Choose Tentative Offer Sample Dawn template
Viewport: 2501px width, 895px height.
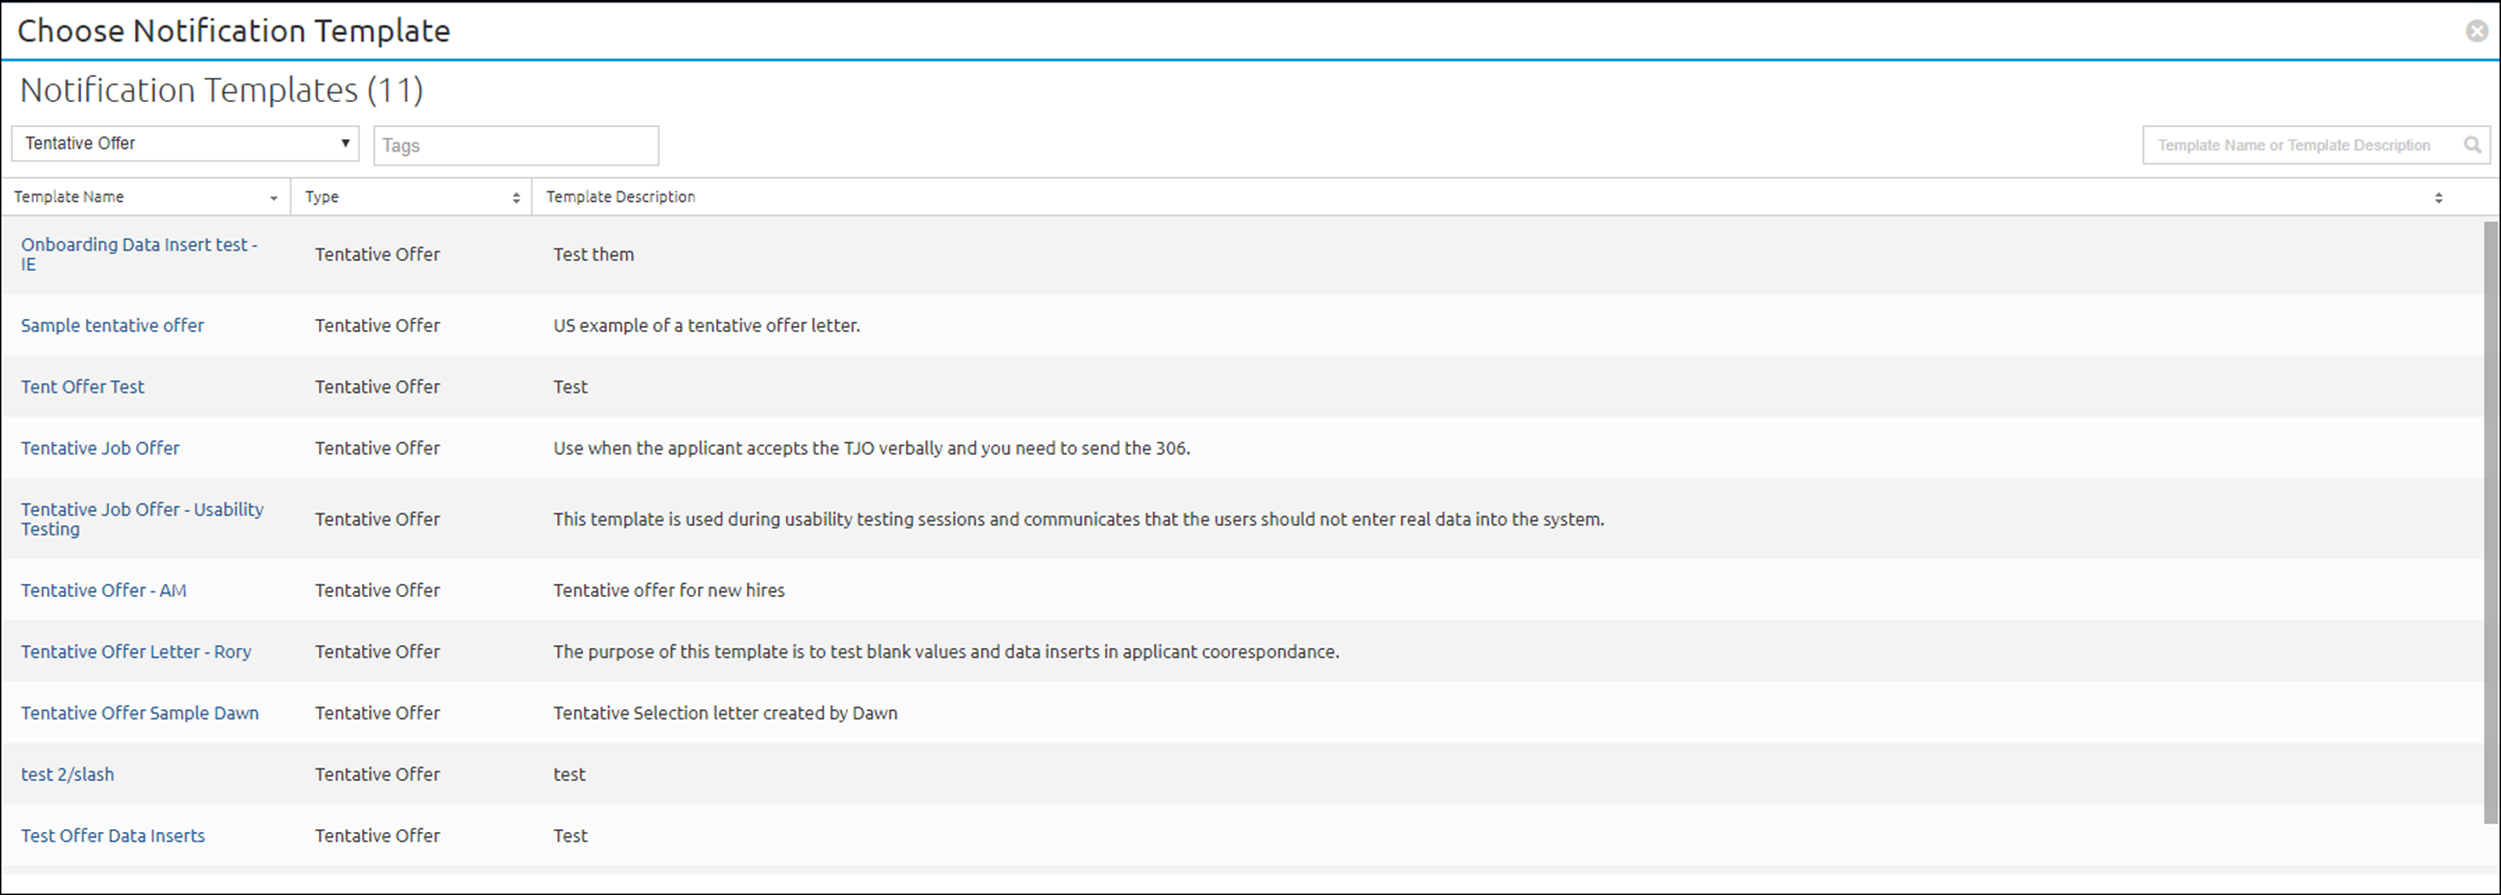coord(139,713)
